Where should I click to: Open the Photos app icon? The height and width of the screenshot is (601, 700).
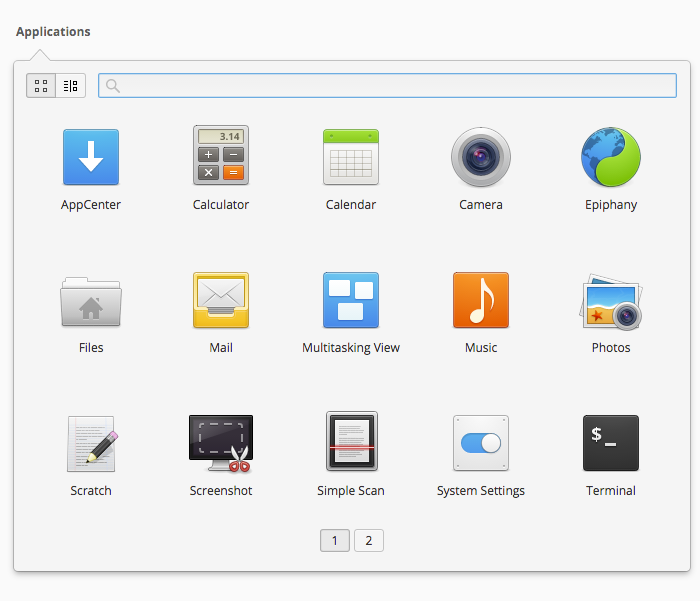tap(611, 302)
